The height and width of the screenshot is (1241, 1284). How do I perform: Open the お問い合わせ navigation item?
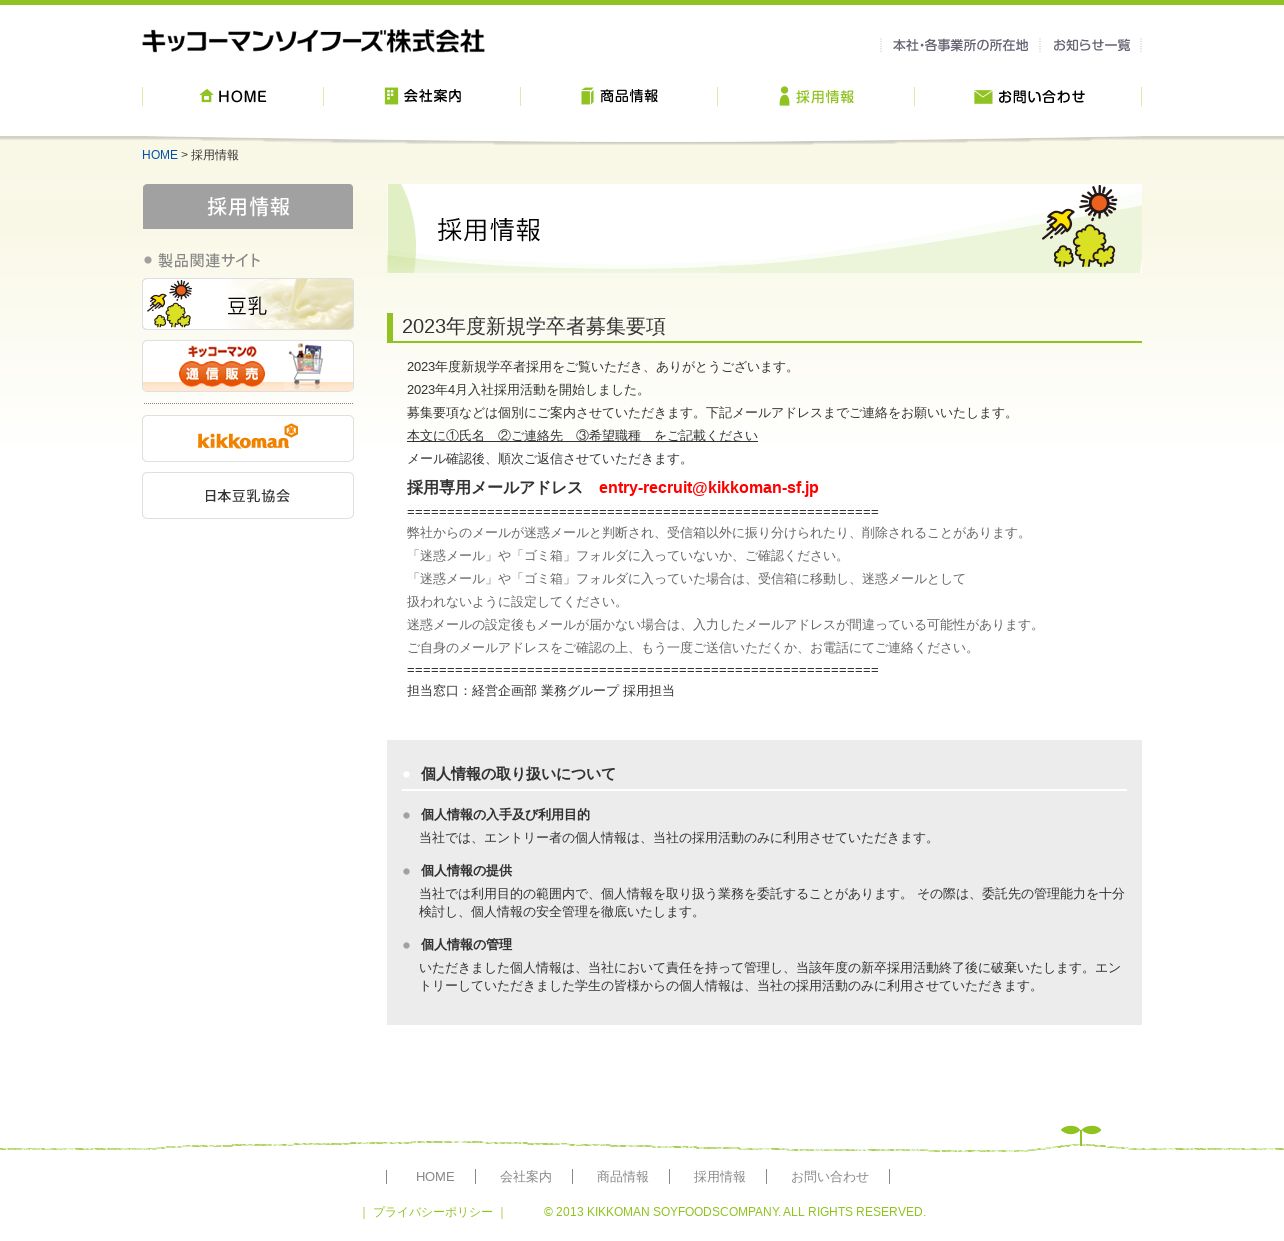(1028, 96)
